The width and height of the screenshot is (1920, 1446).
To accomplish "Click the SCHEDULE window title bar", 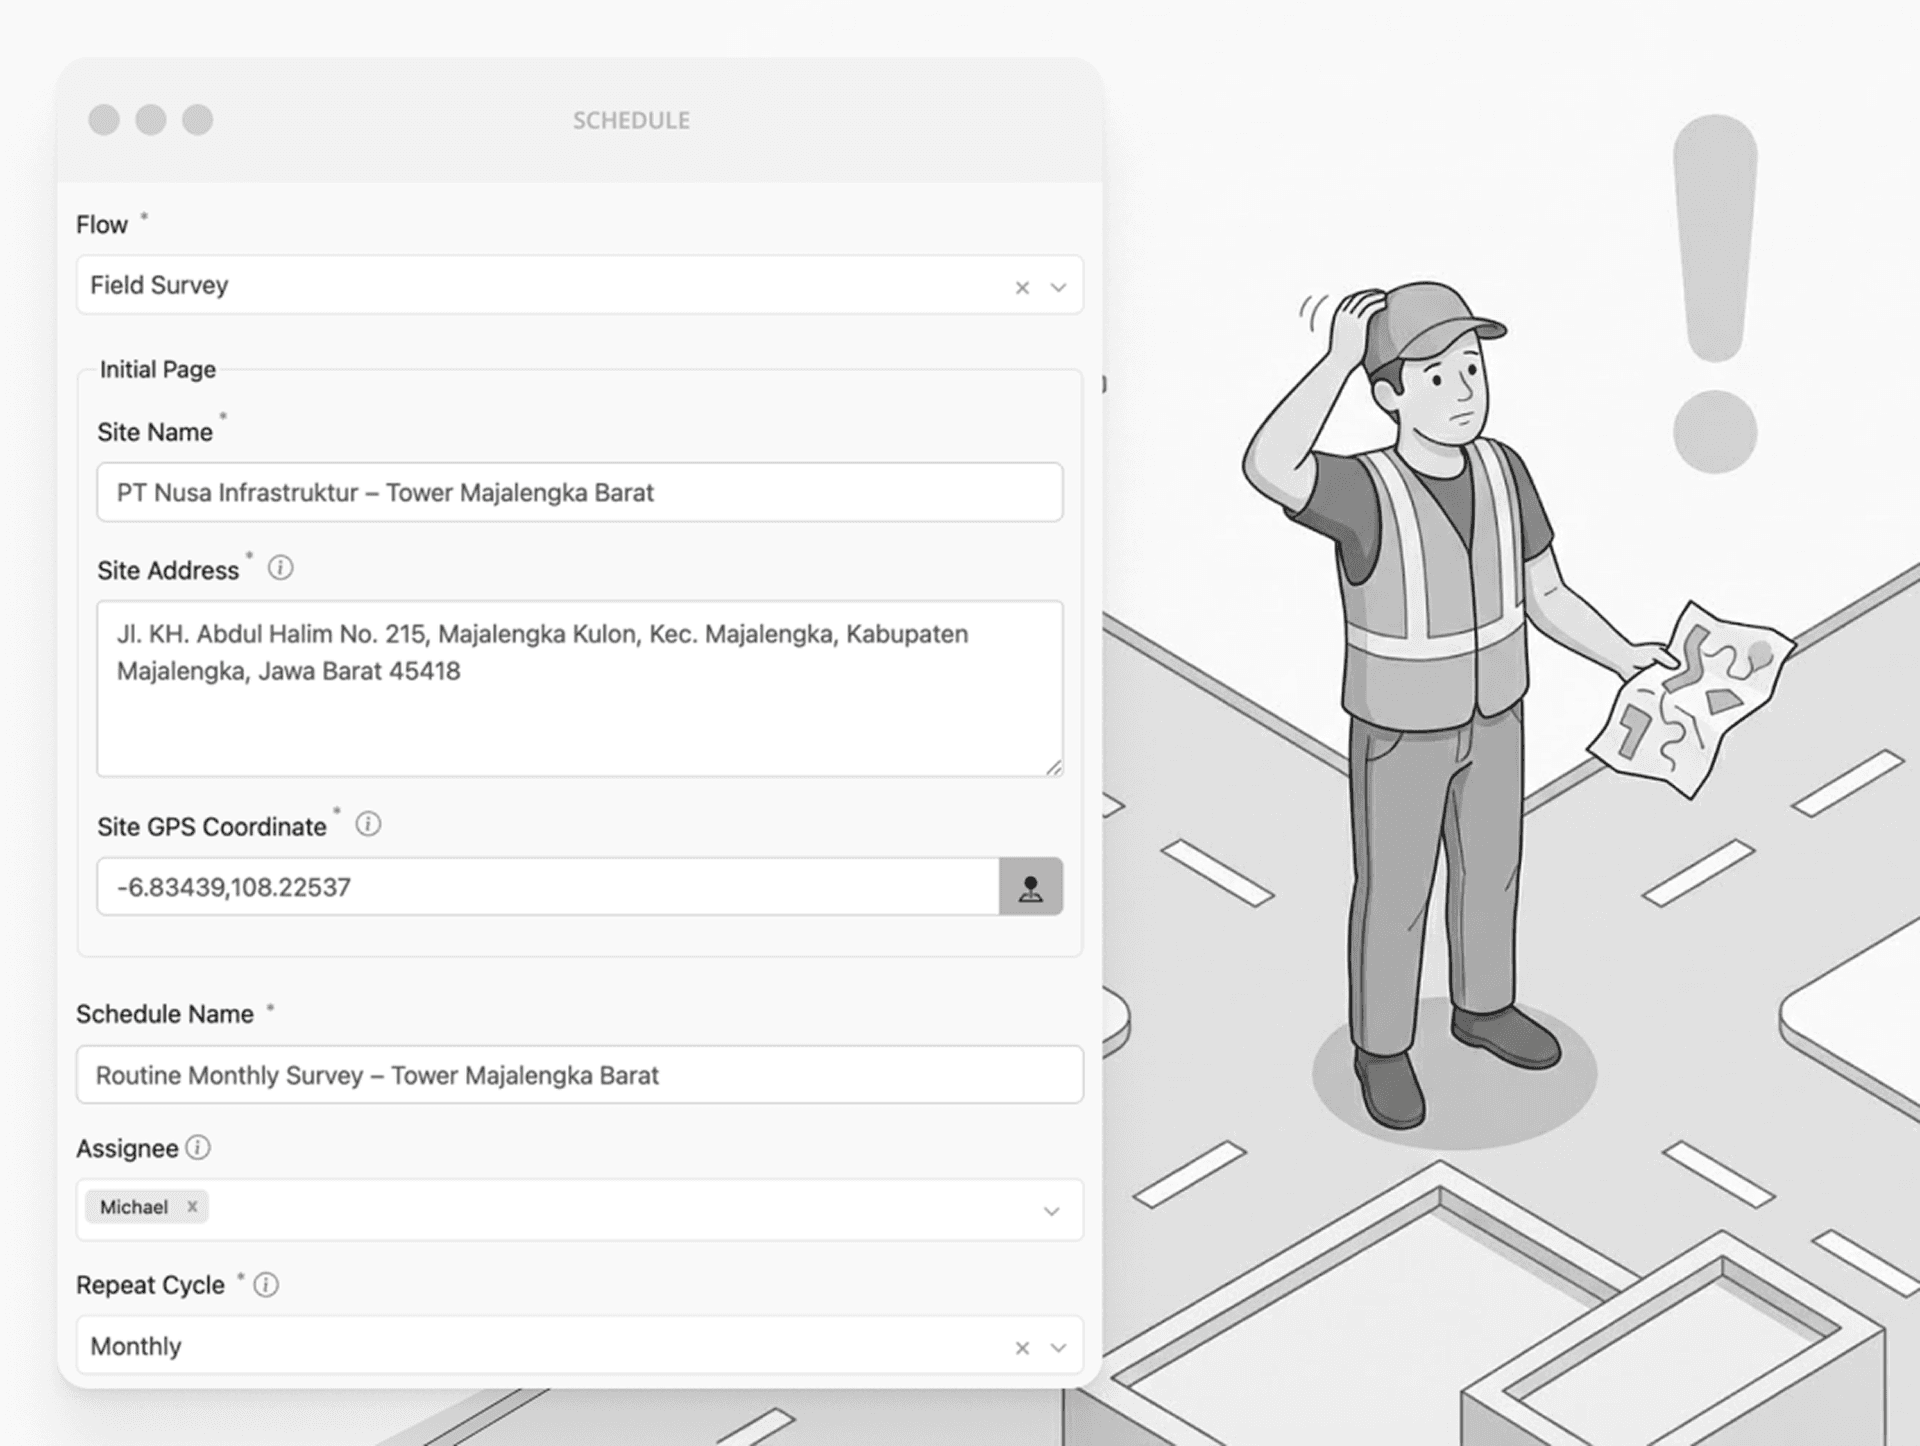I will [631, 119].
